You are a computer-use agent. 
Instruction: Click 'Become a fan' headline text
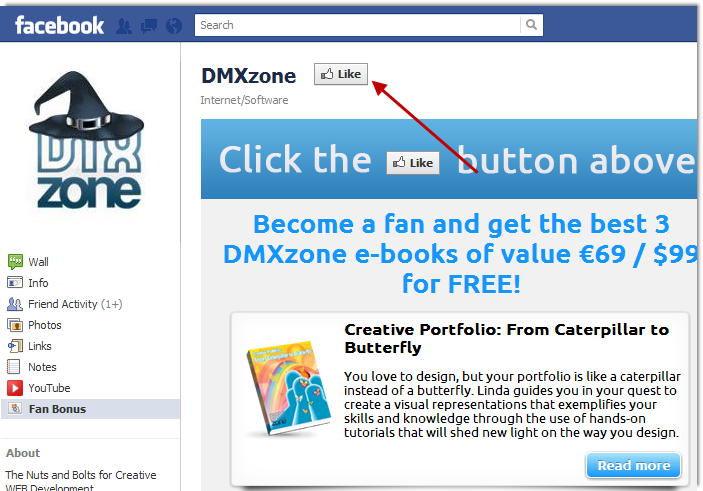coord(461,254)
